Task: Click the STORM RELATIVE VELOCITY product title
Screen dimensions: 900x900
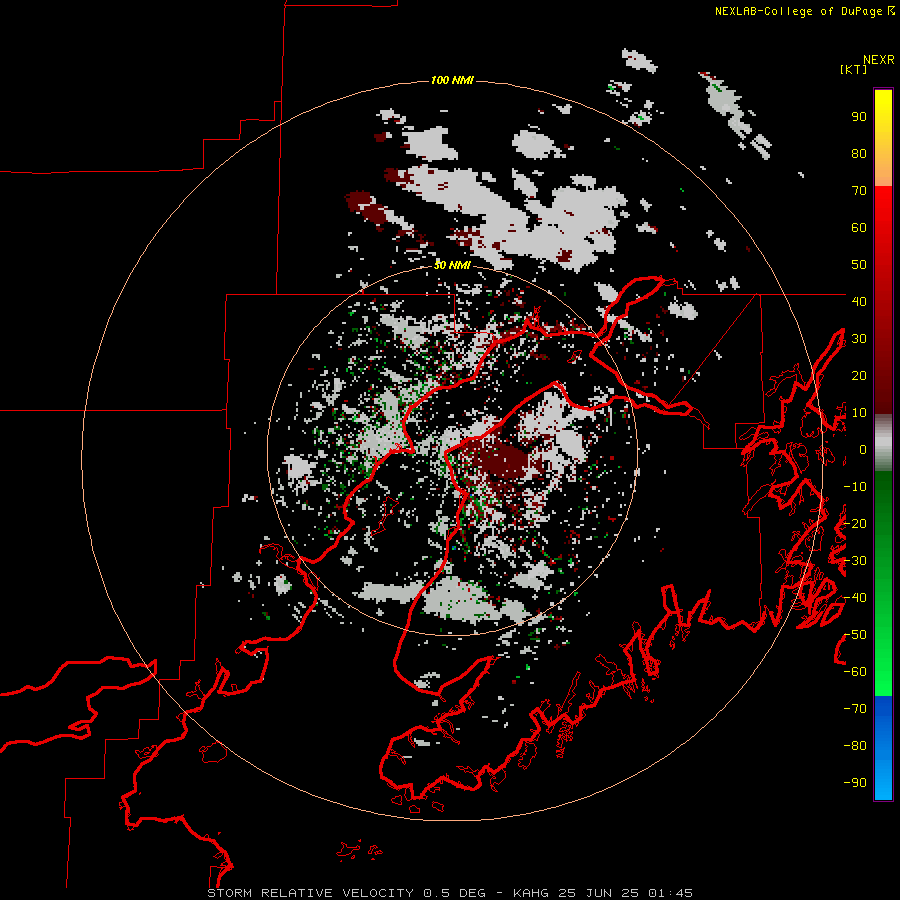Action: [x=310, y=893]
